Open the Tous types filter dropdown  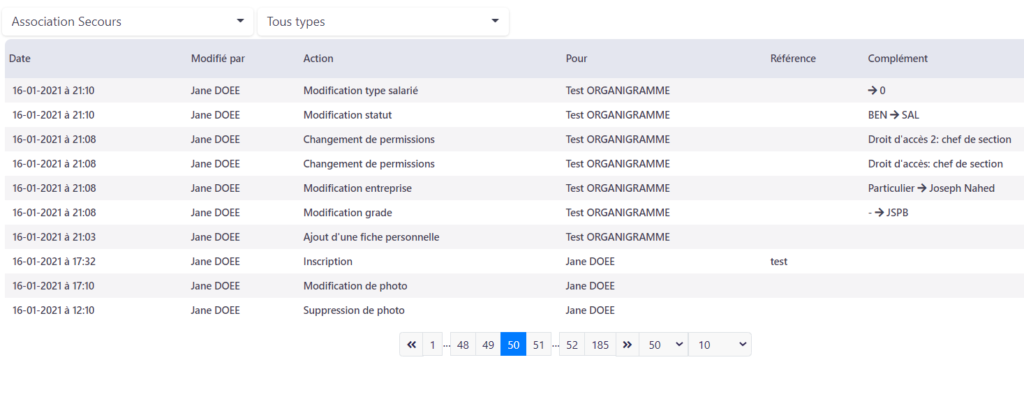click(x=383, y=22)
